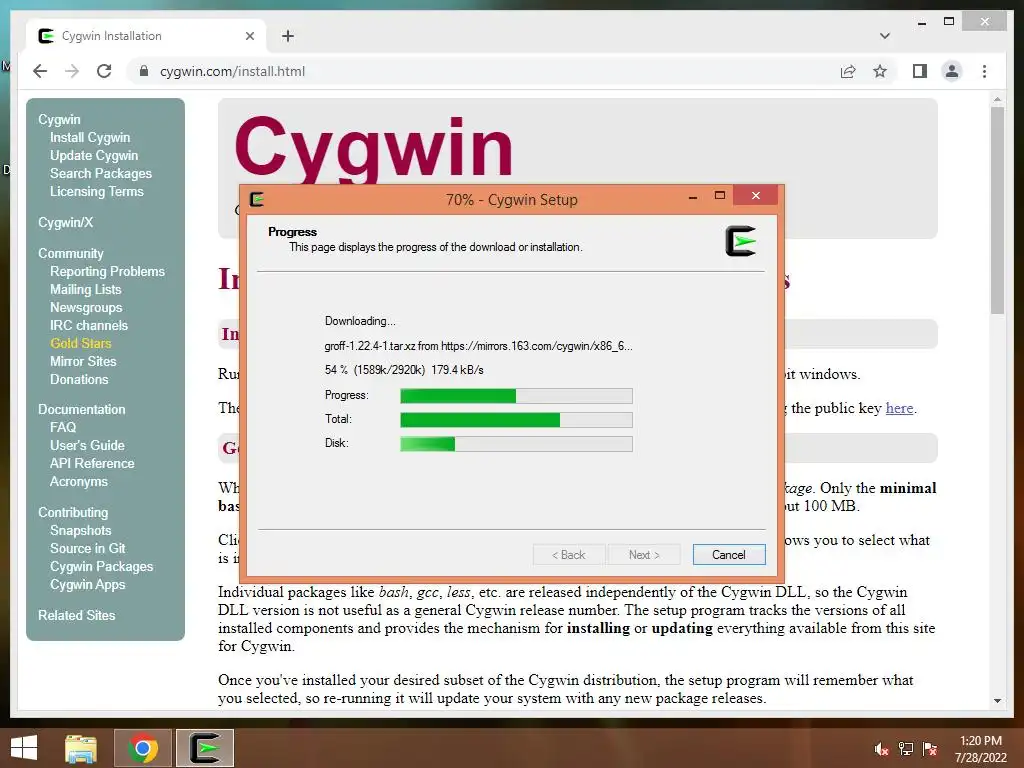Open API Reference link
Viewport: 1024px width, 768px height.
(92, 463)
